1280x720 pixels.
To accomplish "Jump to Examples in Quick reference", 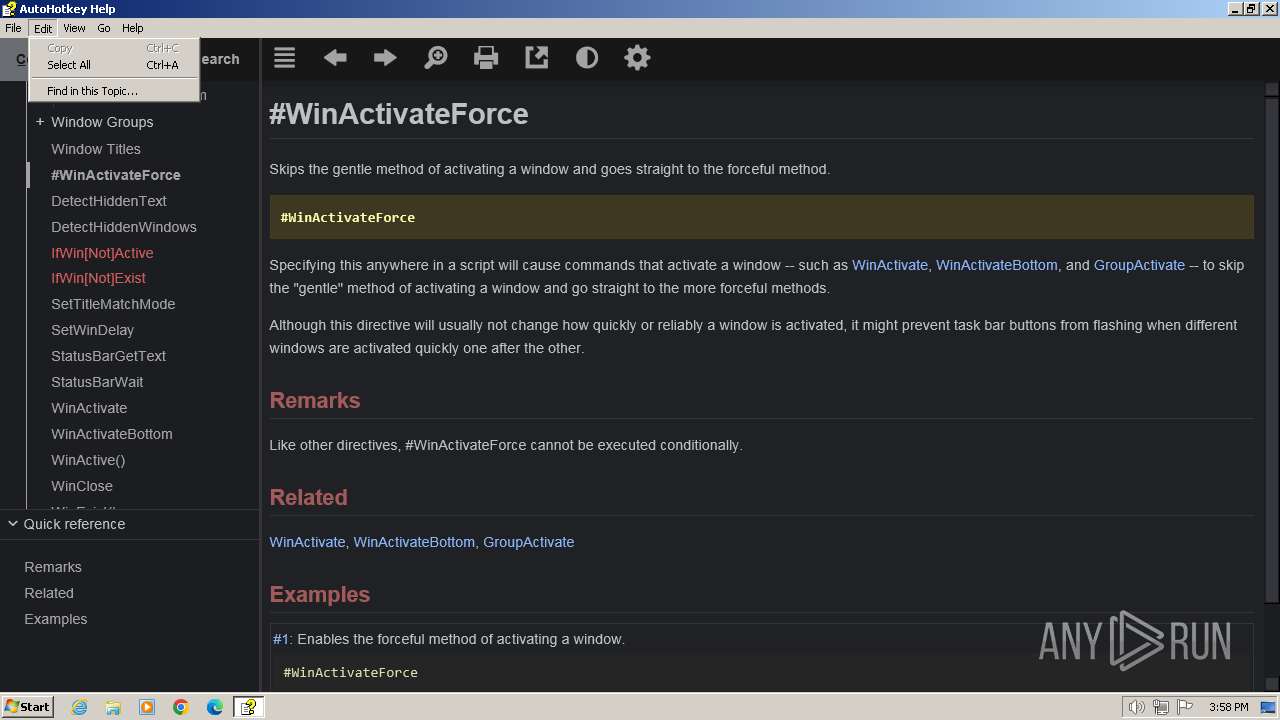I will [x=56, y=619].
